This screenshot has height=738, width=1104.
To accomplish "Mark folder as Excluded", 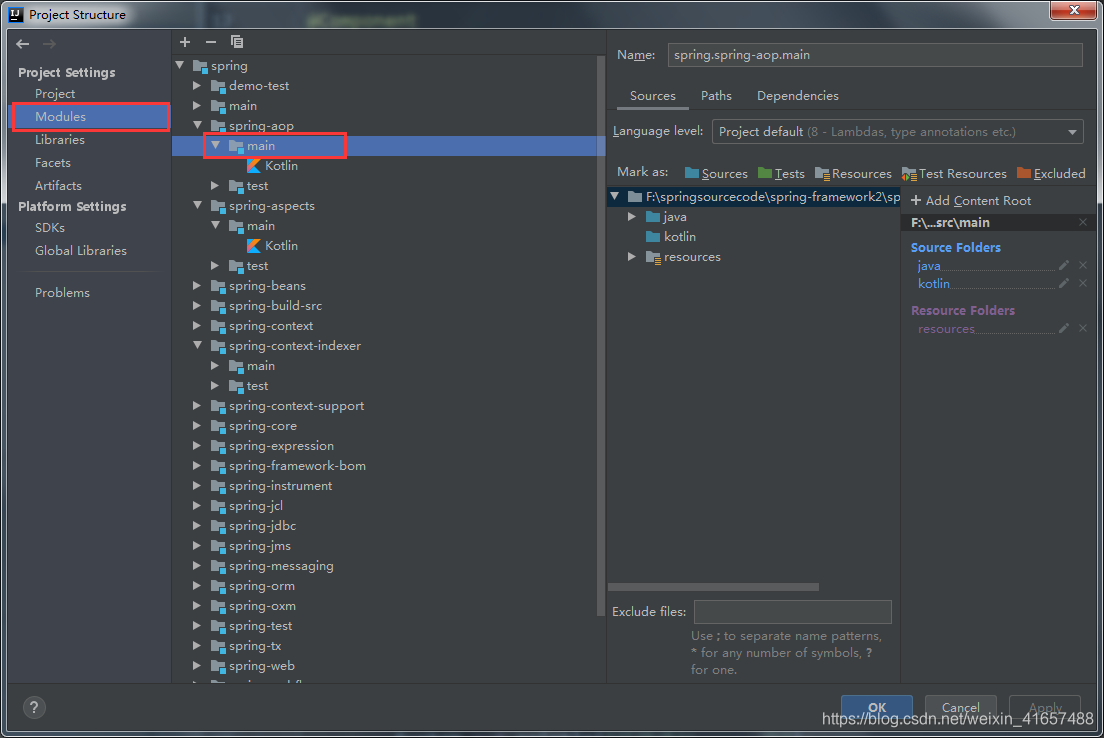I will 1051,173.
